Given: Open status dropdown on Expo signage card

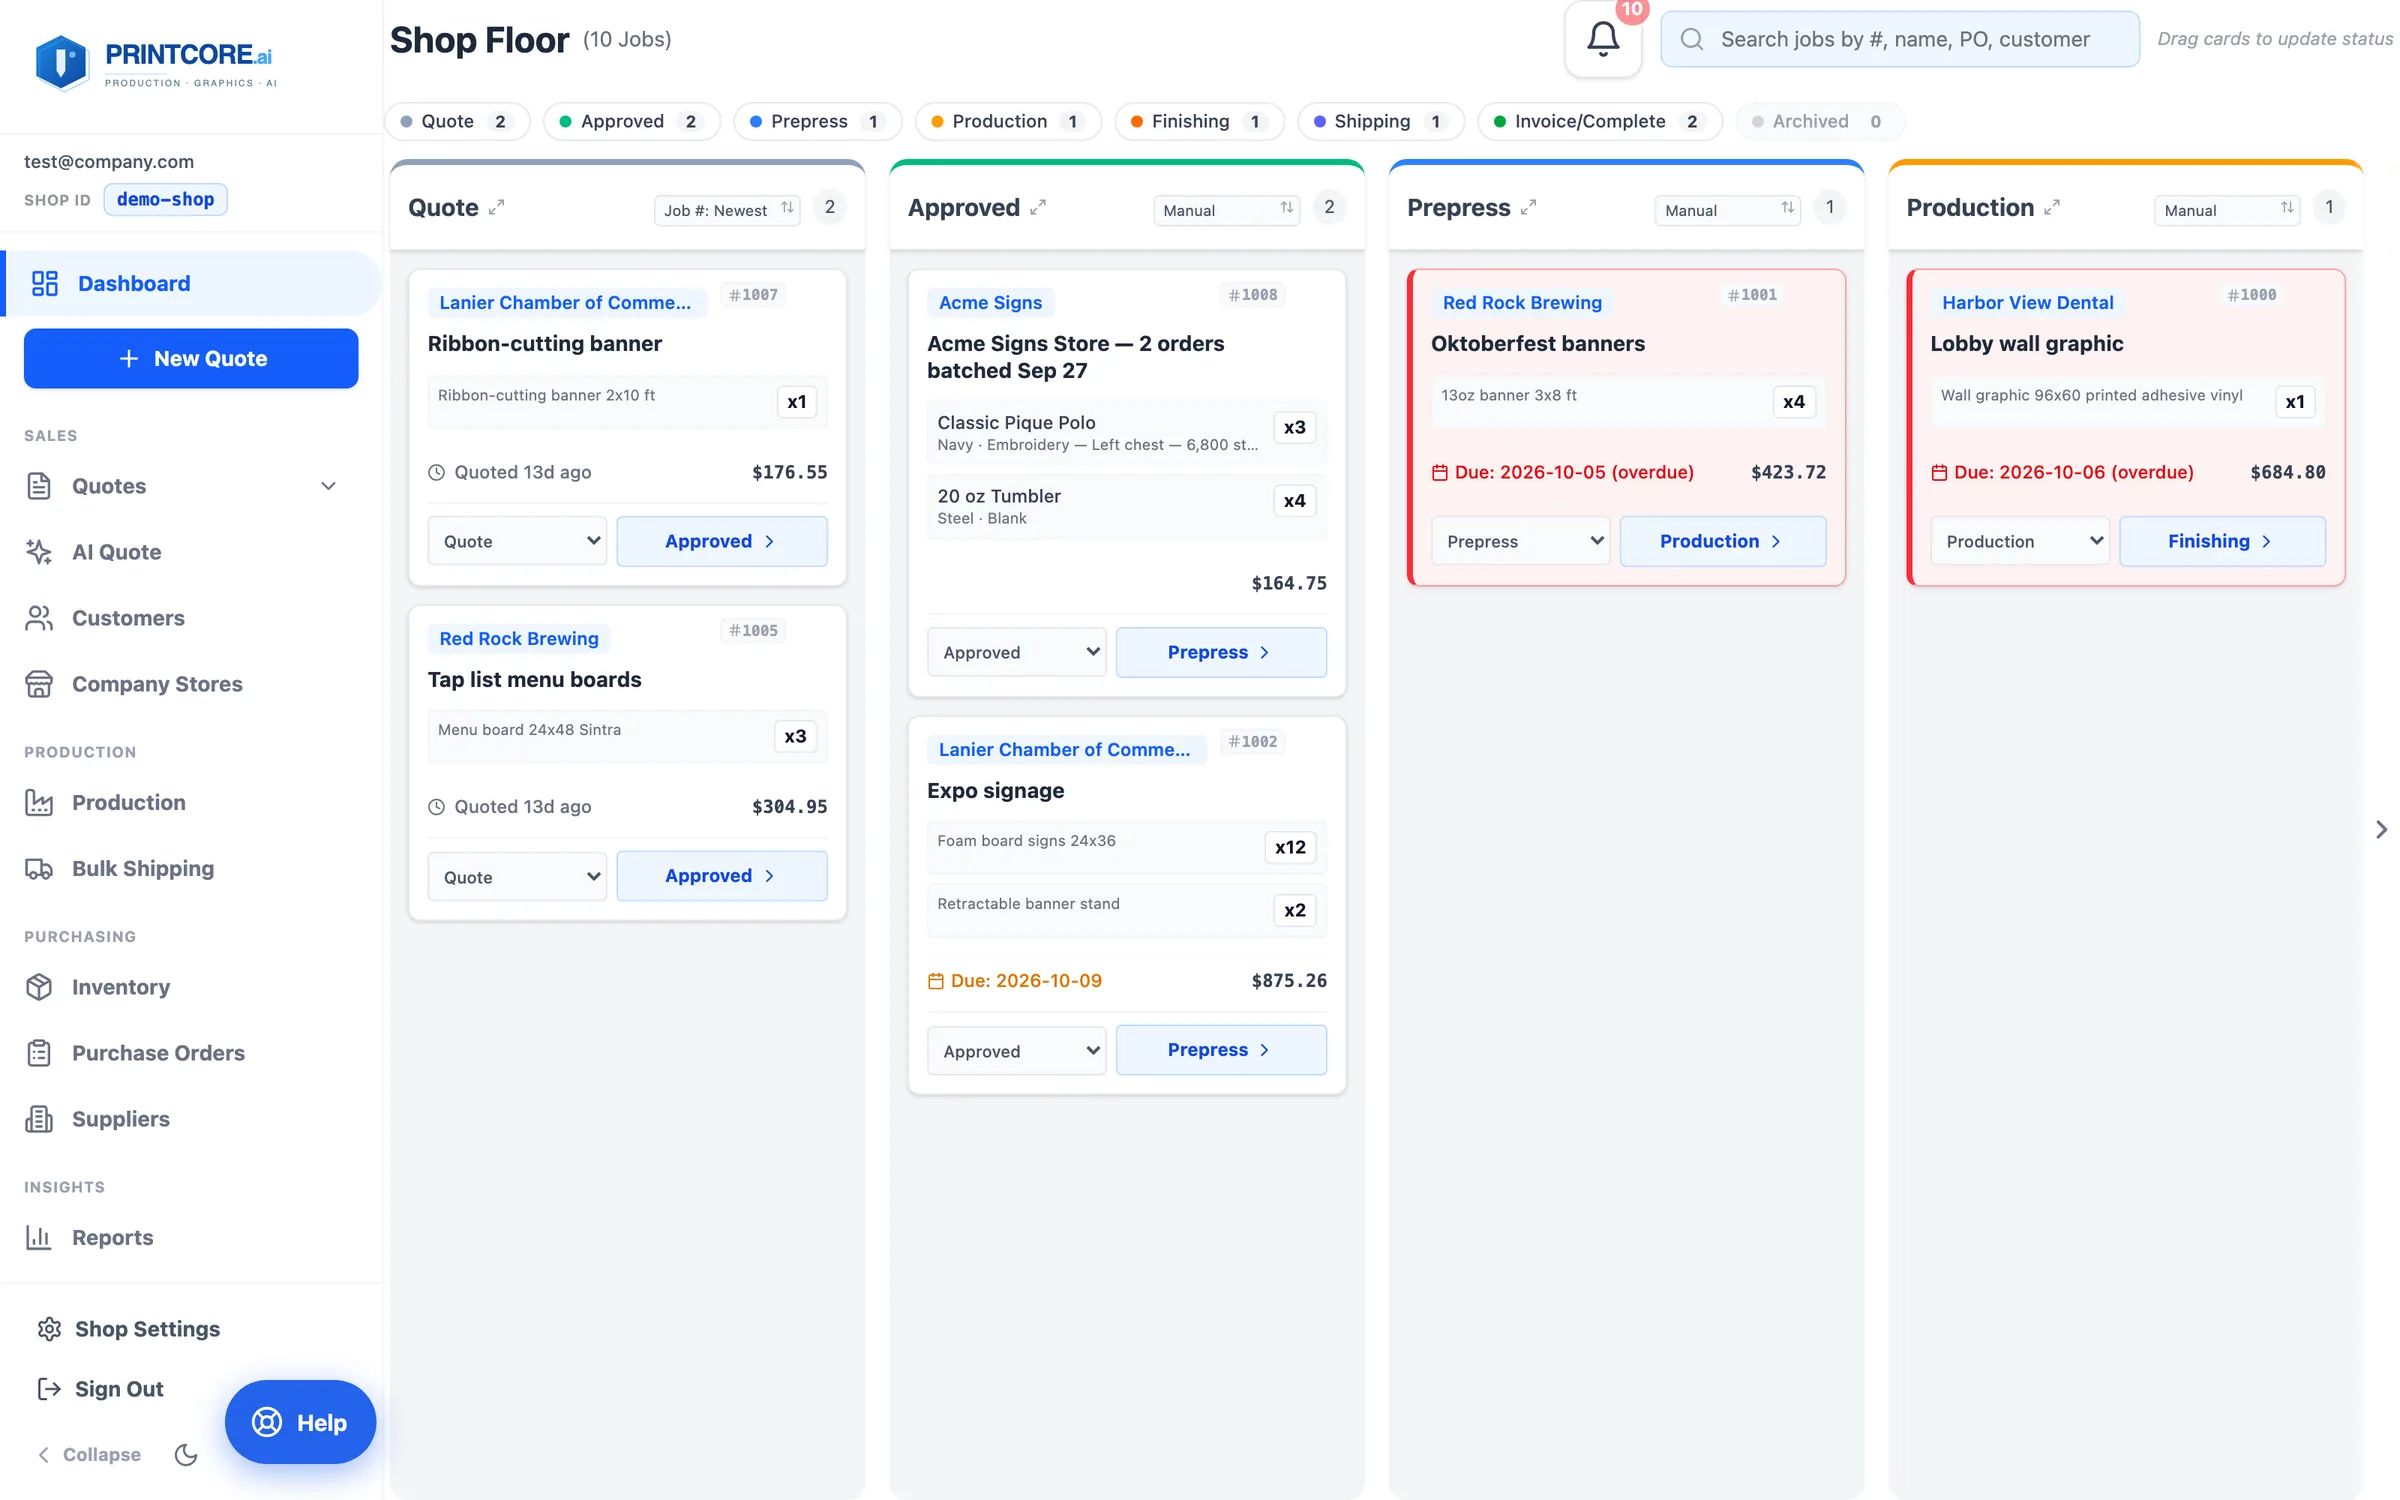Looking at the screenshot, I should point(1016,1051).
